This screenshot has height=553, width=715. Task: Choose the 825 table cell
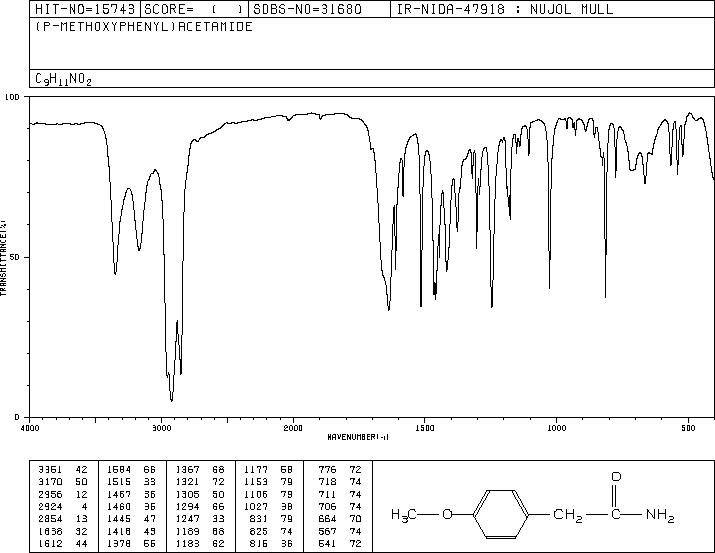[259, 531]
